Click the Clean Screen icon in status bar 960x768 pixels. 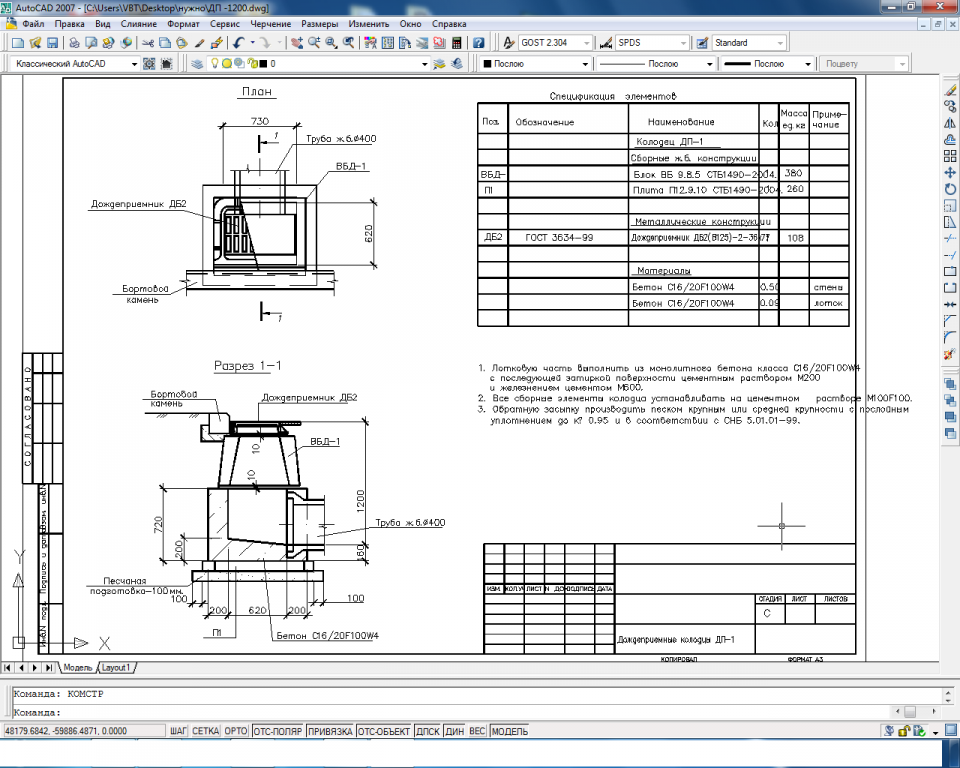coord(951,731)
